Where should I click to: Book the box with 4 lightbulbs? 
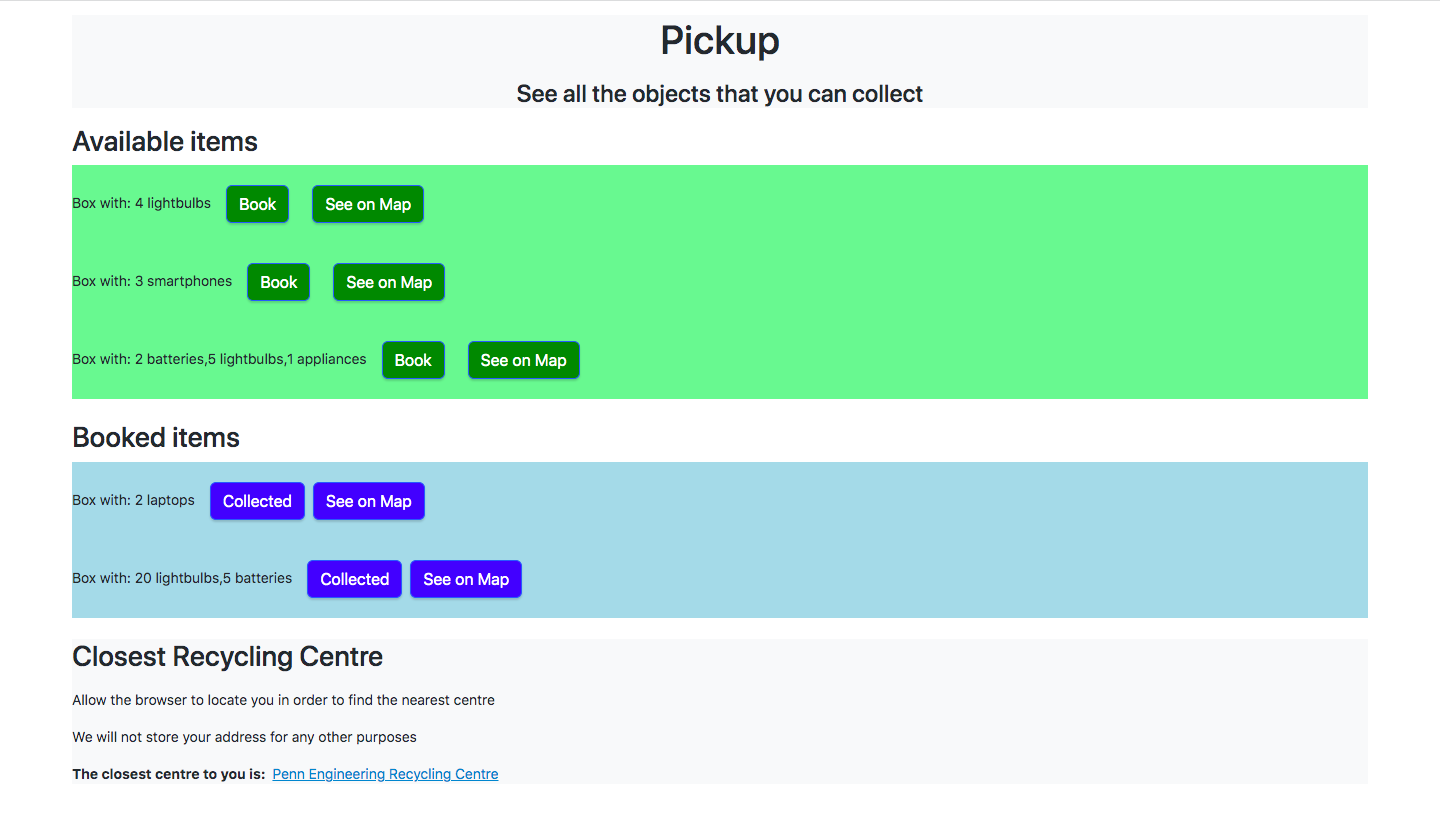[x=257, y=204]
